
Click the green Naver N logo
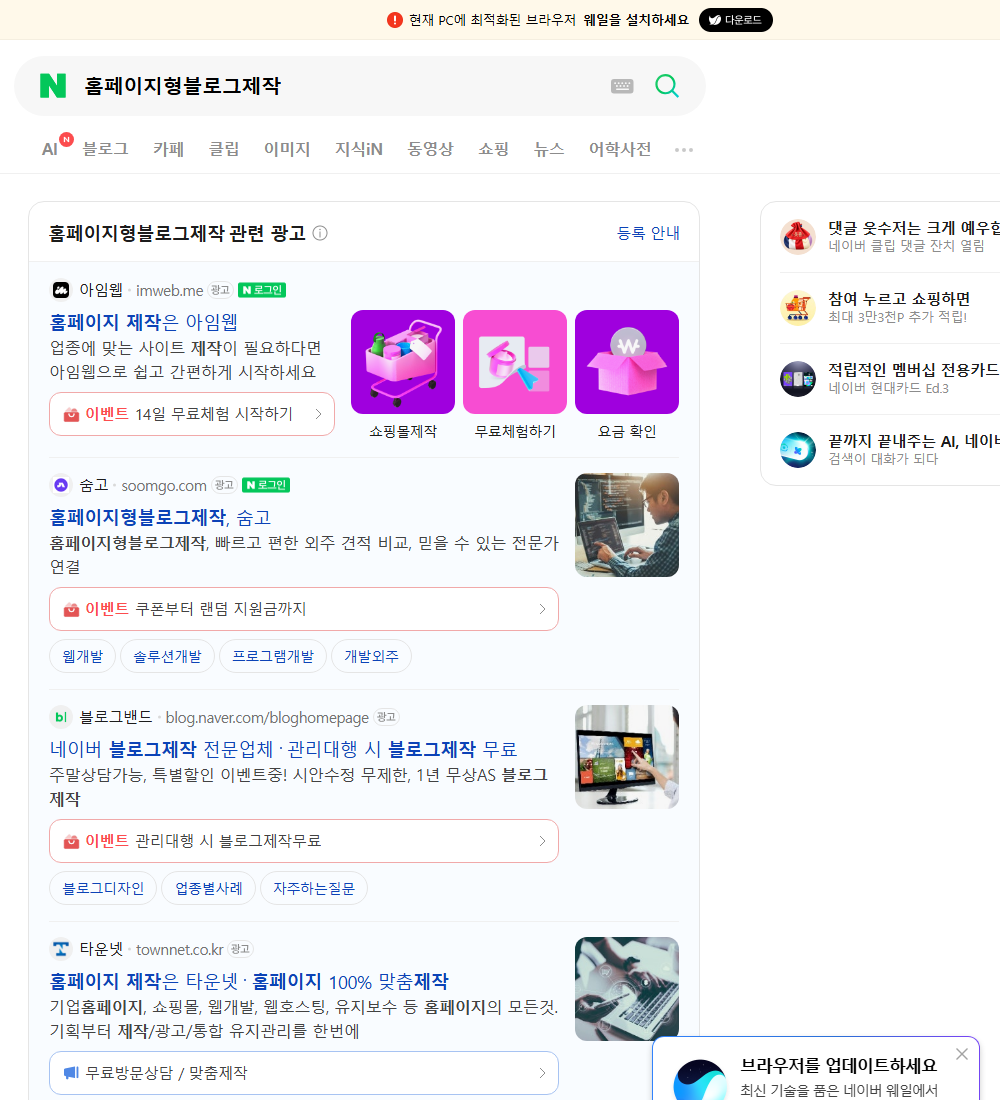click(x=53, y=86)
